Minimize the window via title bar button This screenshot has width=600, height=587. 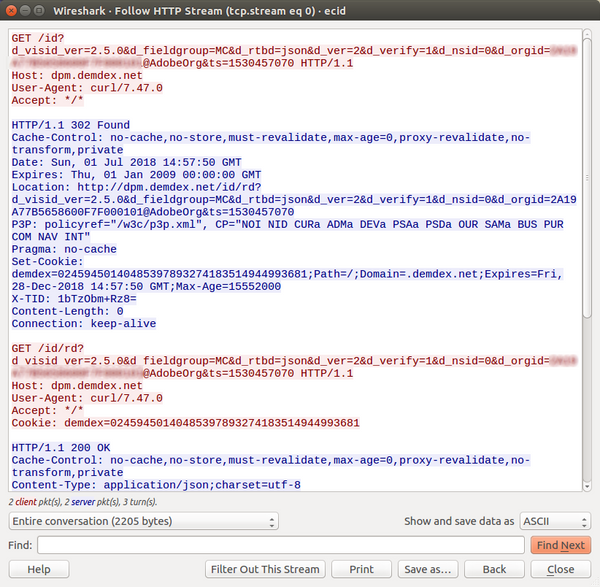[25, 10]
